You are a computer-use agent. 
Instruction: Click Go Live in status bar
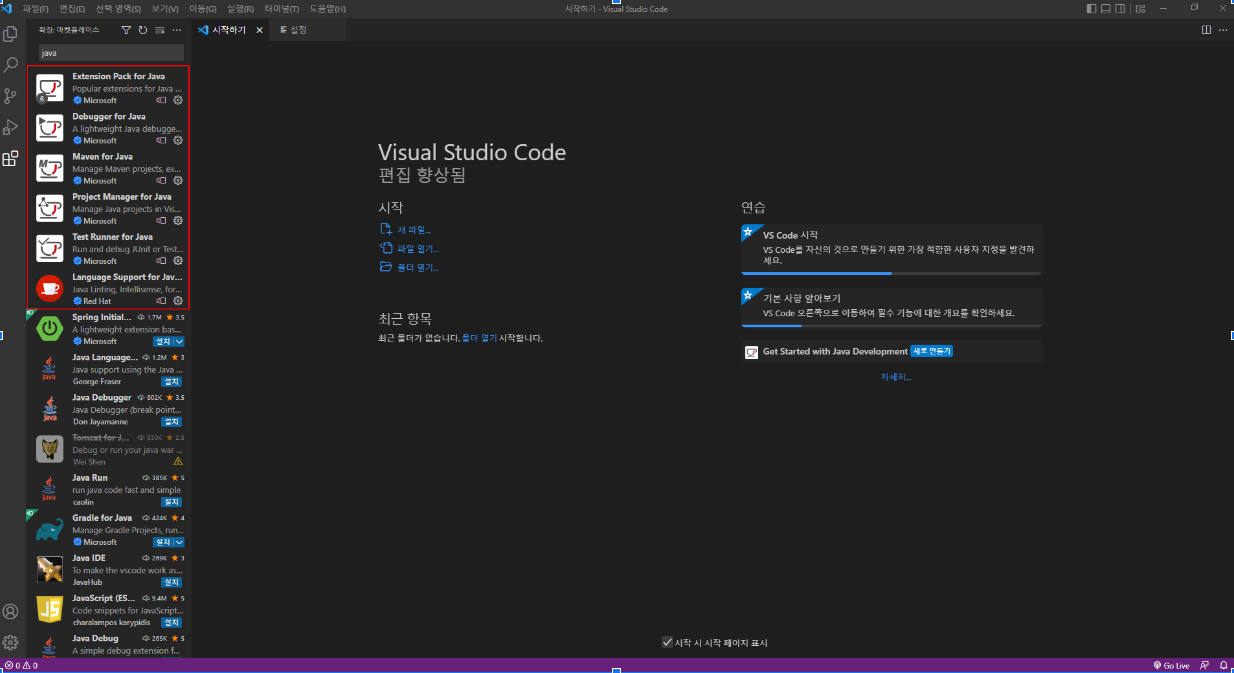point(1170,665)
